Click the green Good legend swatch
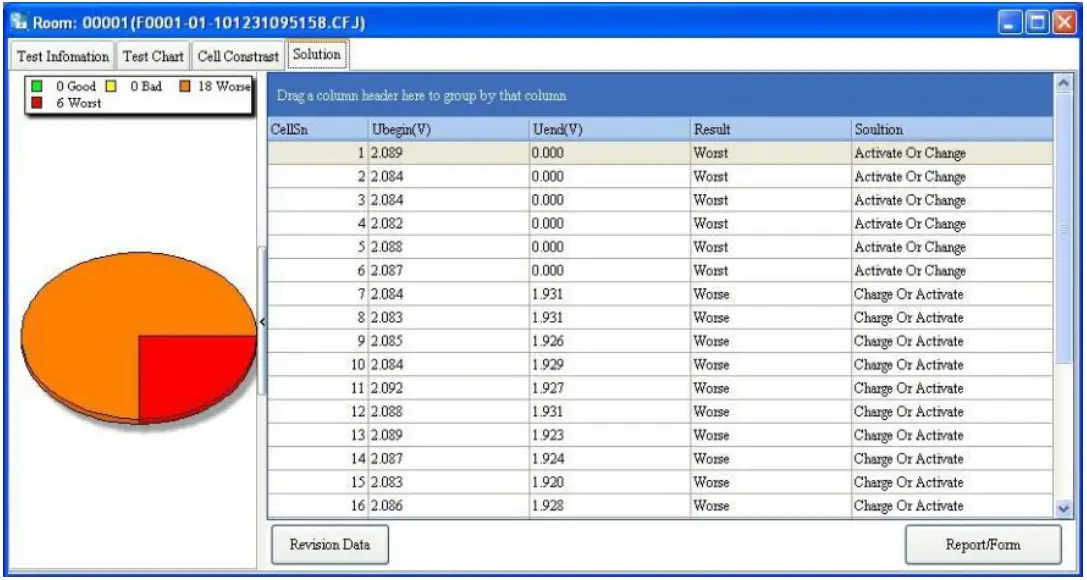The width and height of the screenshot is (1087, 580). (37, 87)
